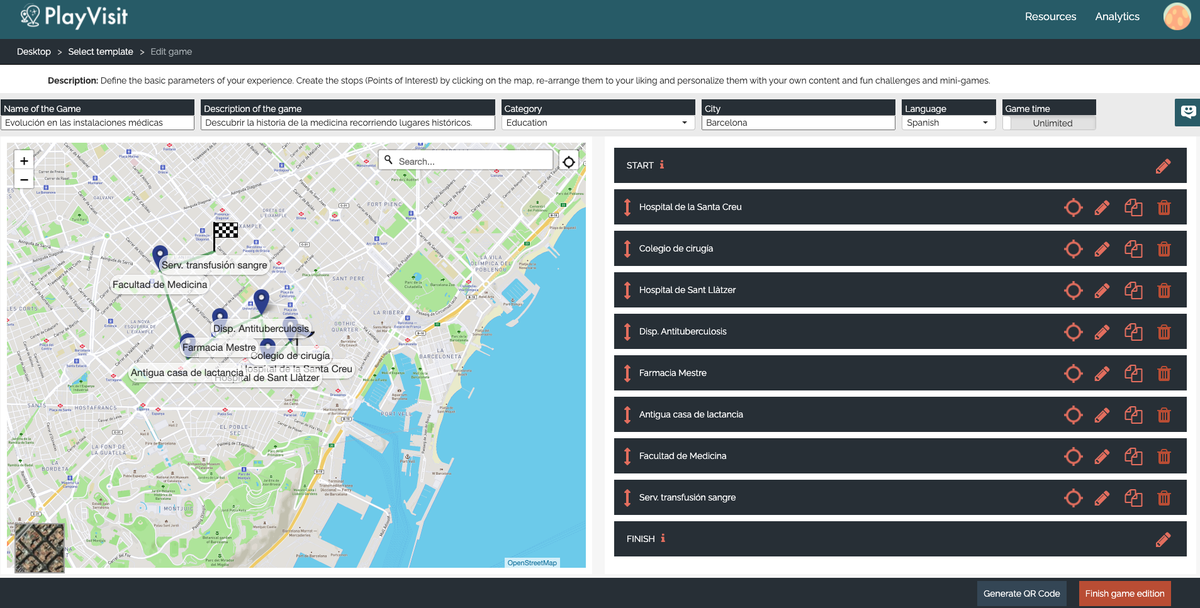1200x608 pixels.
Task: Locate Disp. Antituberculosis on map
Action: [x=1073, y=332]
